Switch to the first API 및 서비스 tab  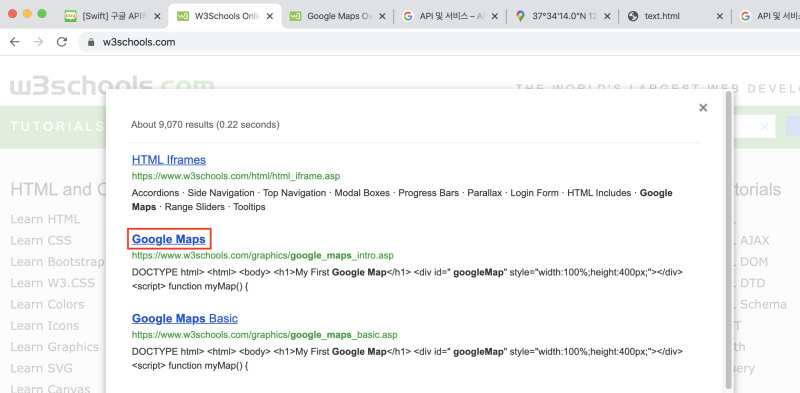point(449,16)
